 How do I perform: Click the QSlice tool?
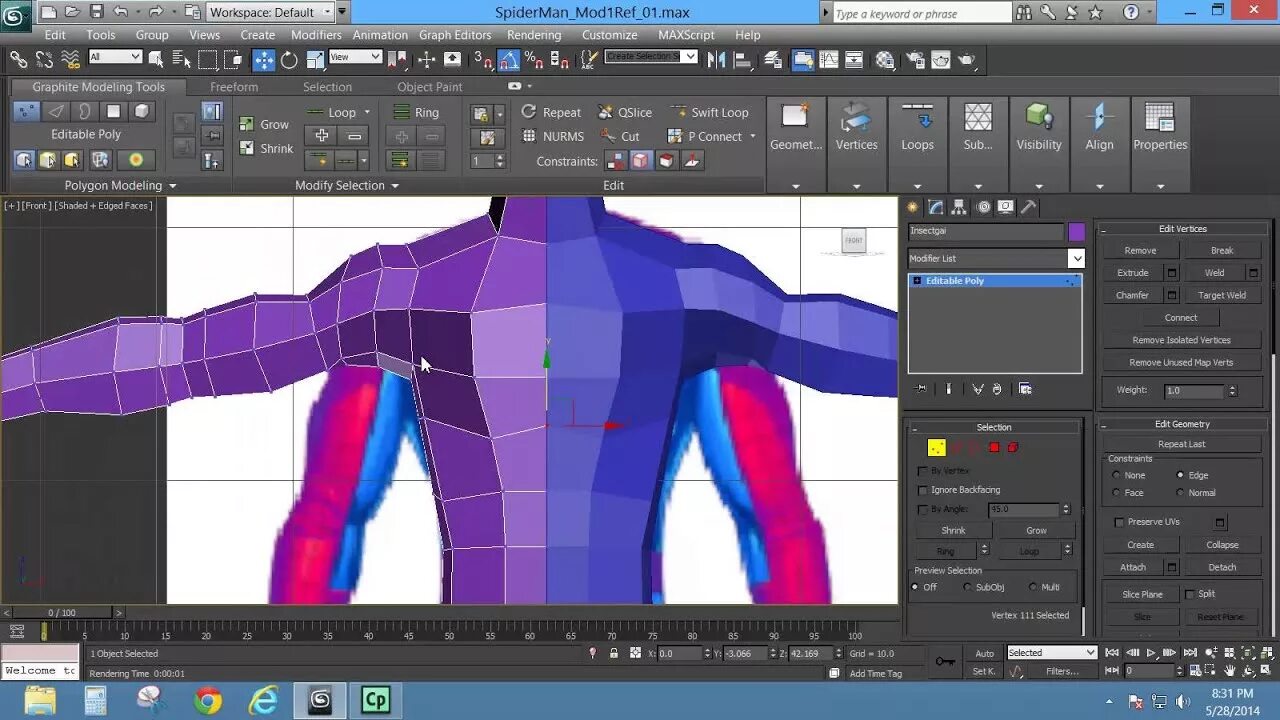pyautogui.click(x=625, y=112)
